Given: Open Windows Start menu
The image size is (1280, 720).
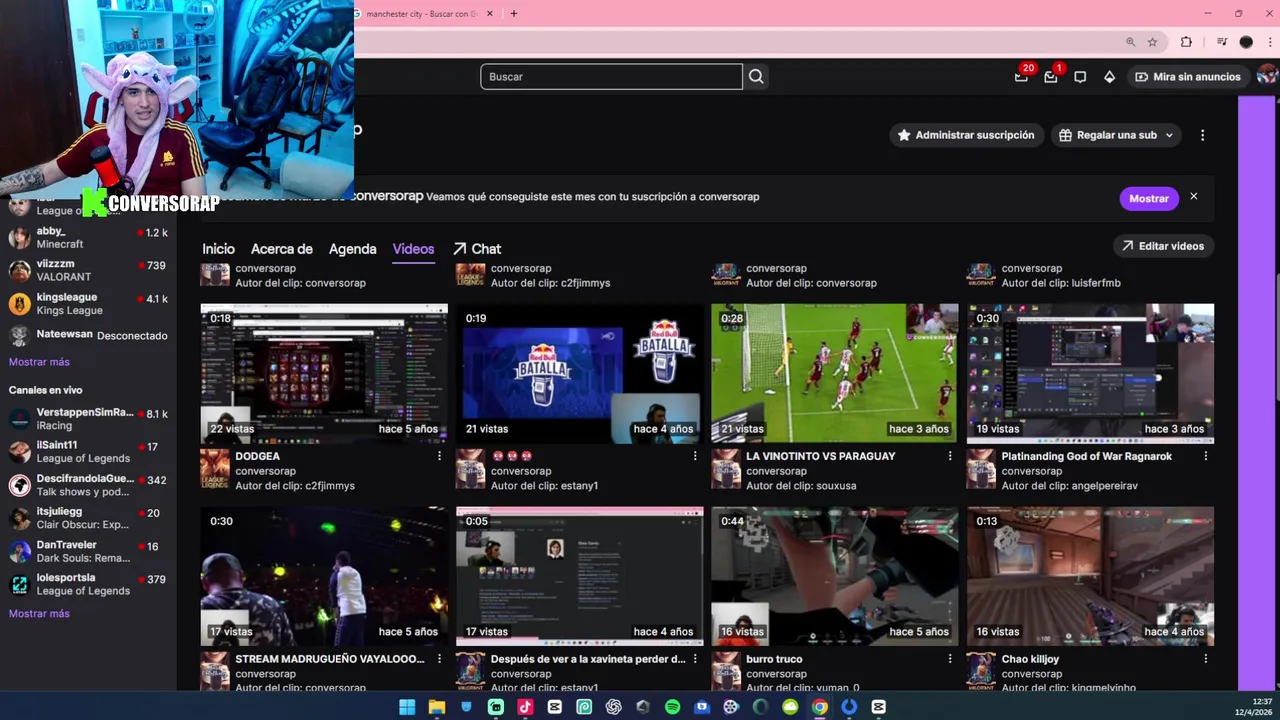Looking at the screenshot, I should pos(407,707).
